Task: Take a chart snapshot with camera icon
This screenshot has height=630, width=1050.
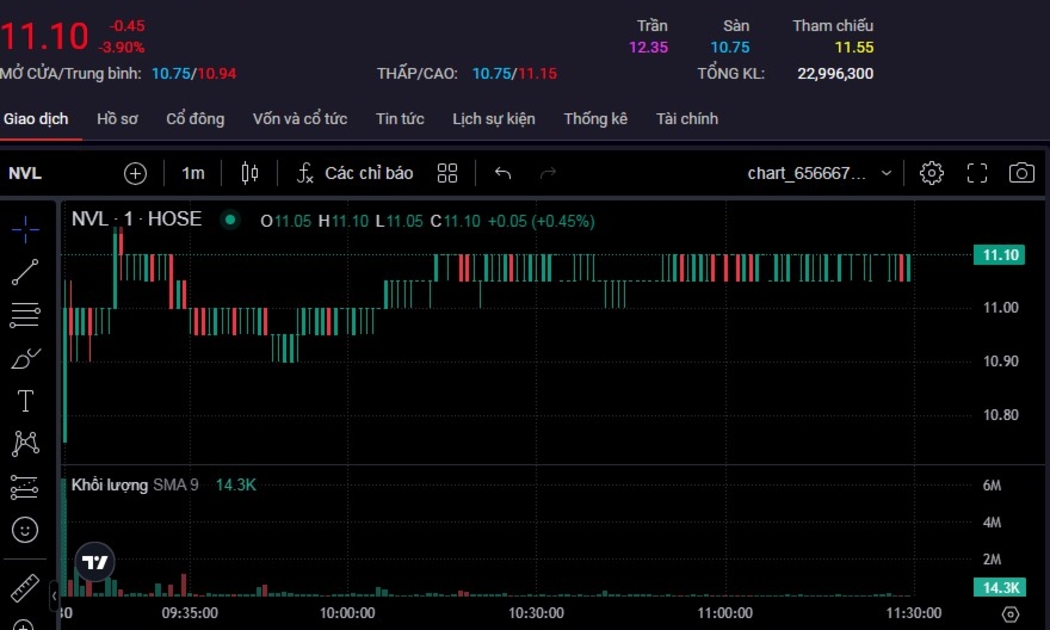Action: (1021, 173)
